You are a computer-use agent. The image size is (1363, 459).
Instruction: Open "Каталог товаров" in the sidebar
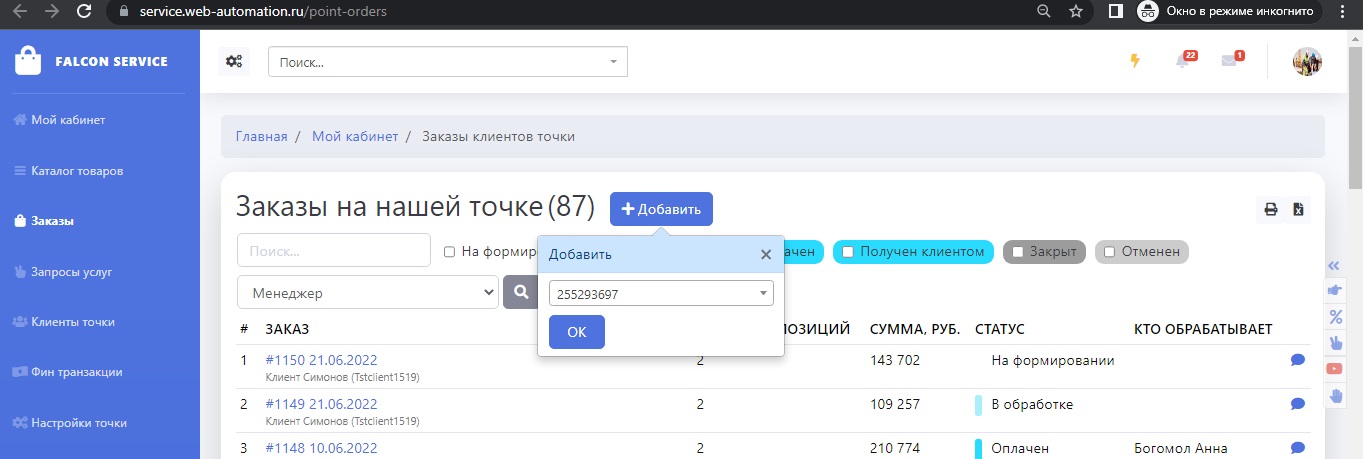[77, 171]
